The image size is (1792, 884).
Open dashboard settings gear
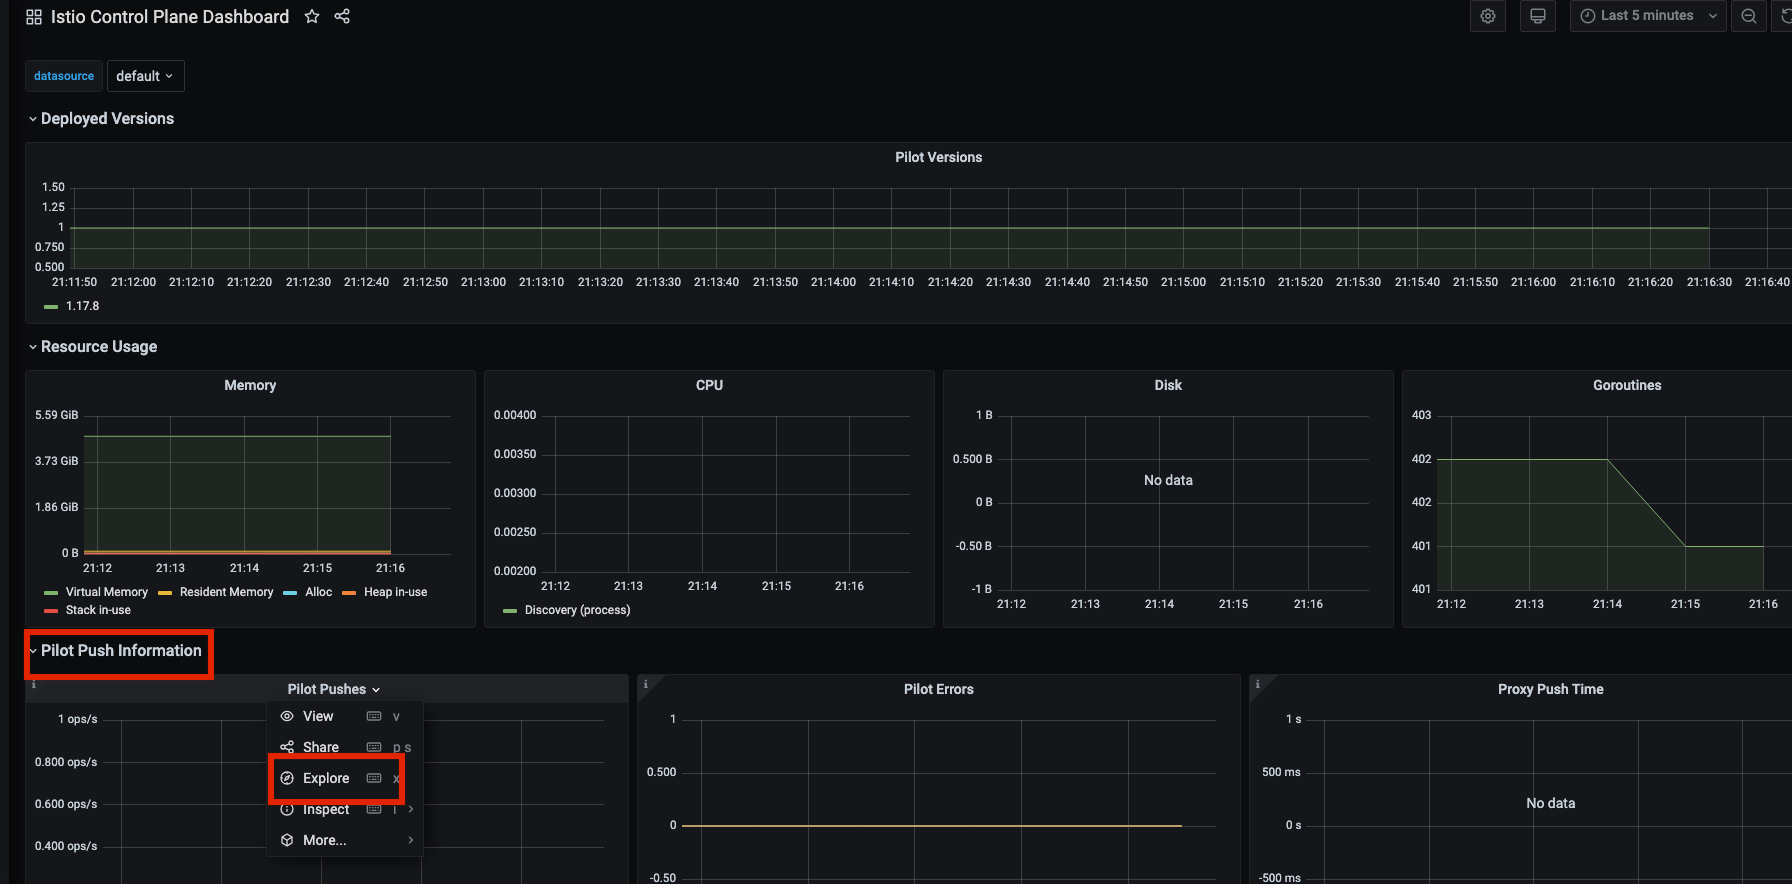[1488, 16]
